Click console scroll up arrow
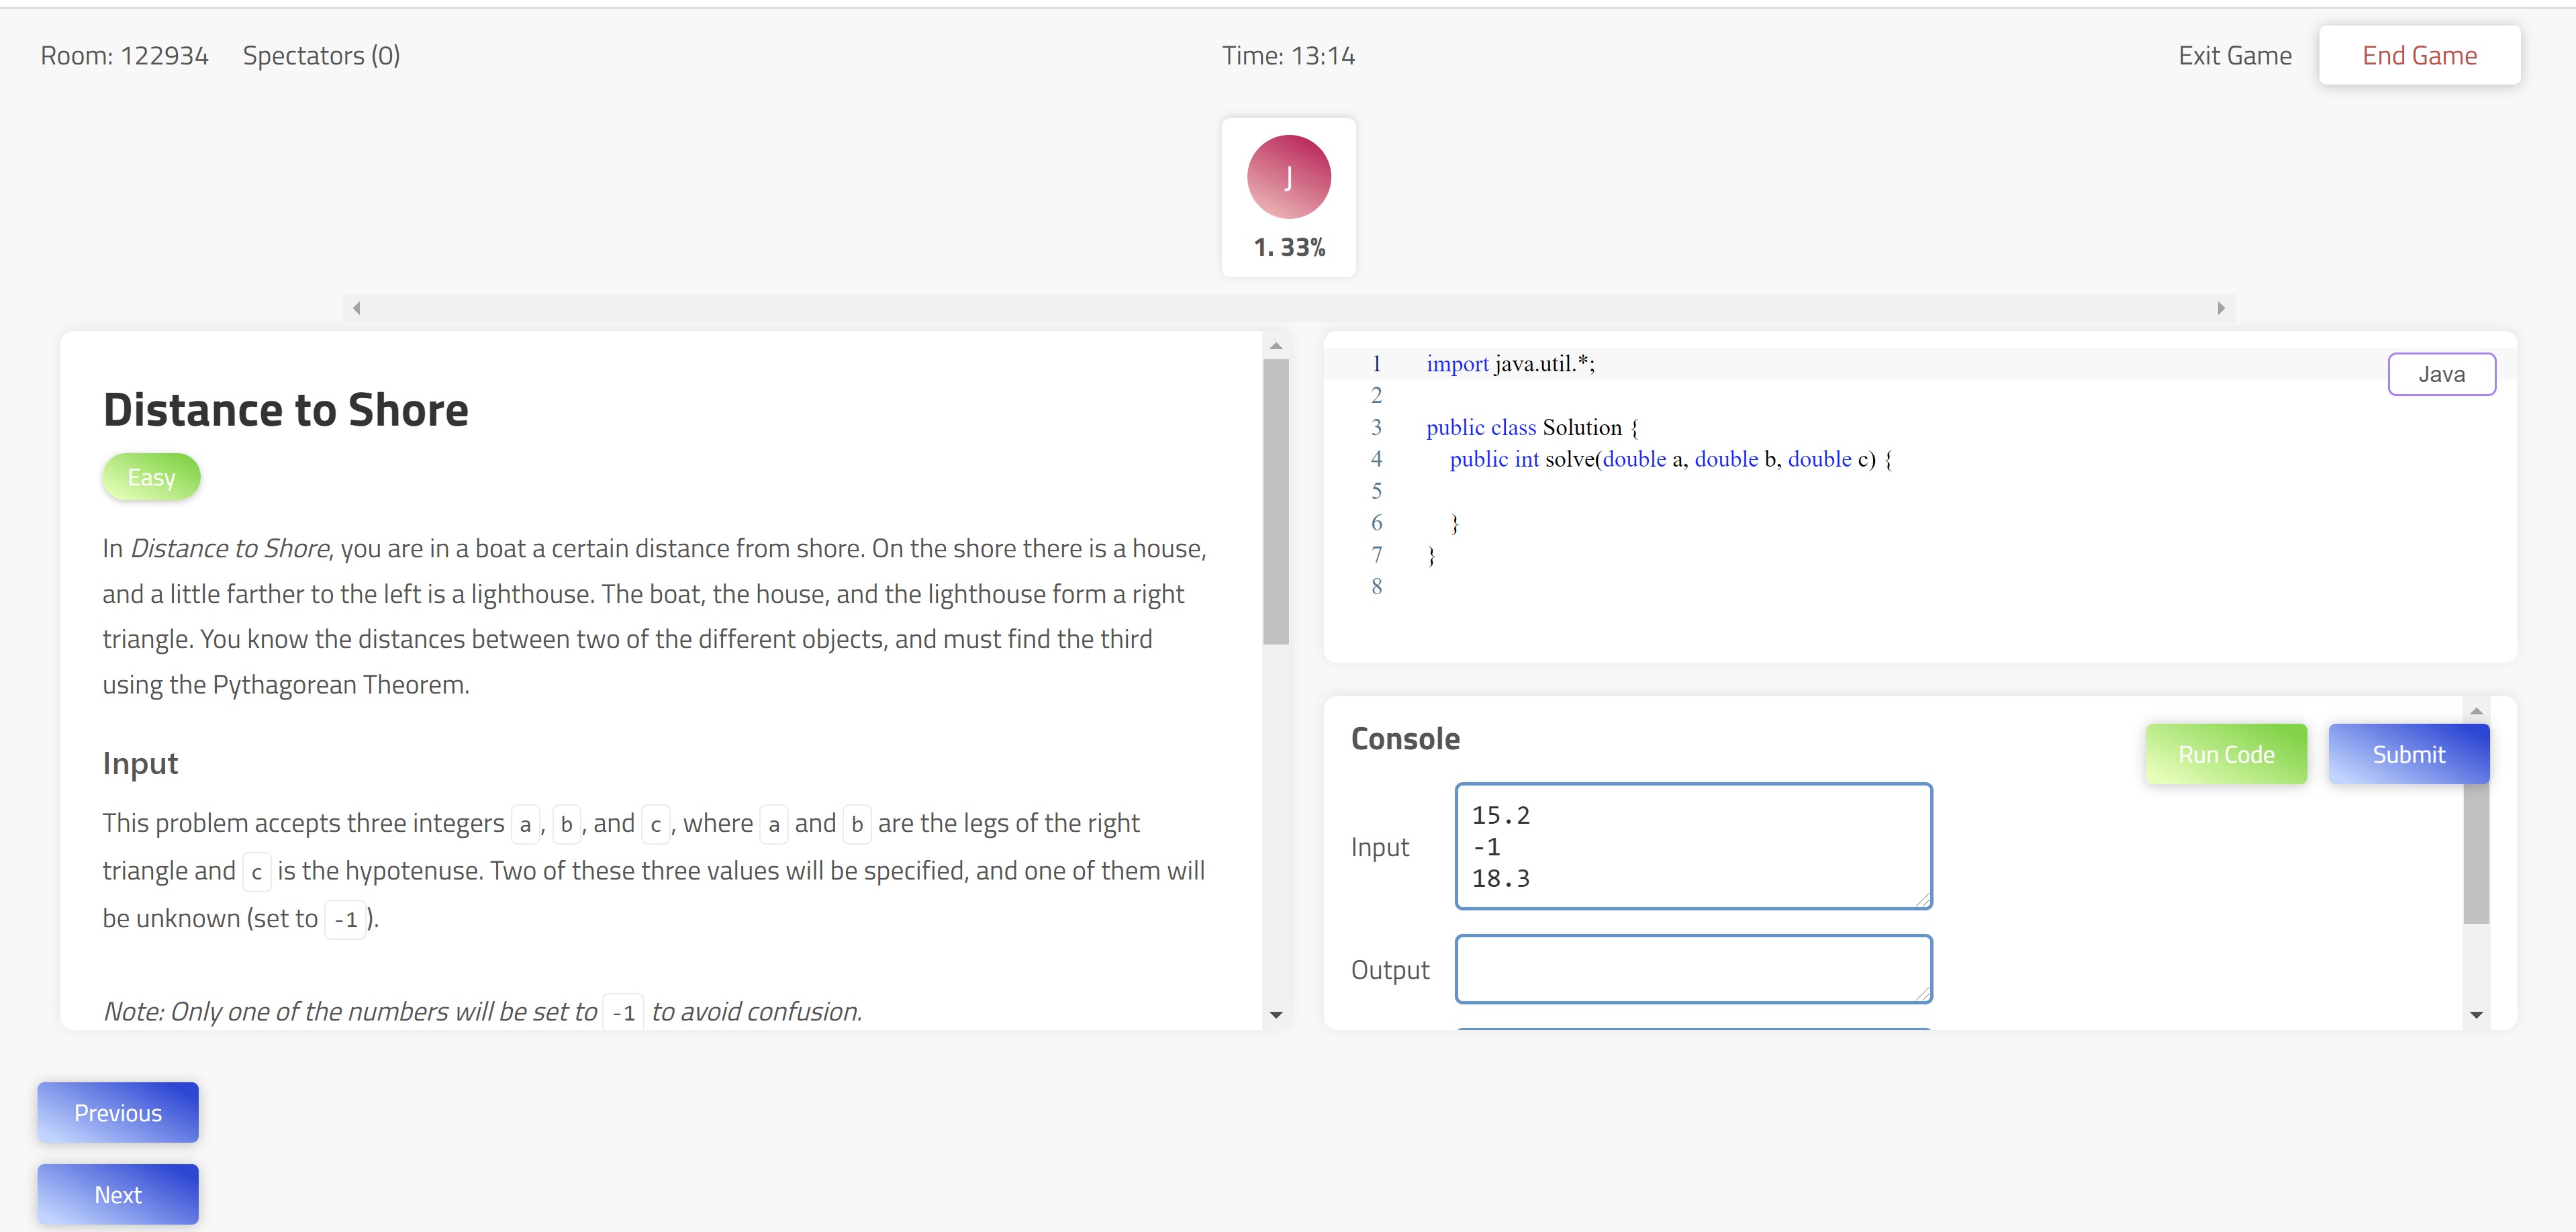This screenshot has height=1232, width=2576. 2476,711
